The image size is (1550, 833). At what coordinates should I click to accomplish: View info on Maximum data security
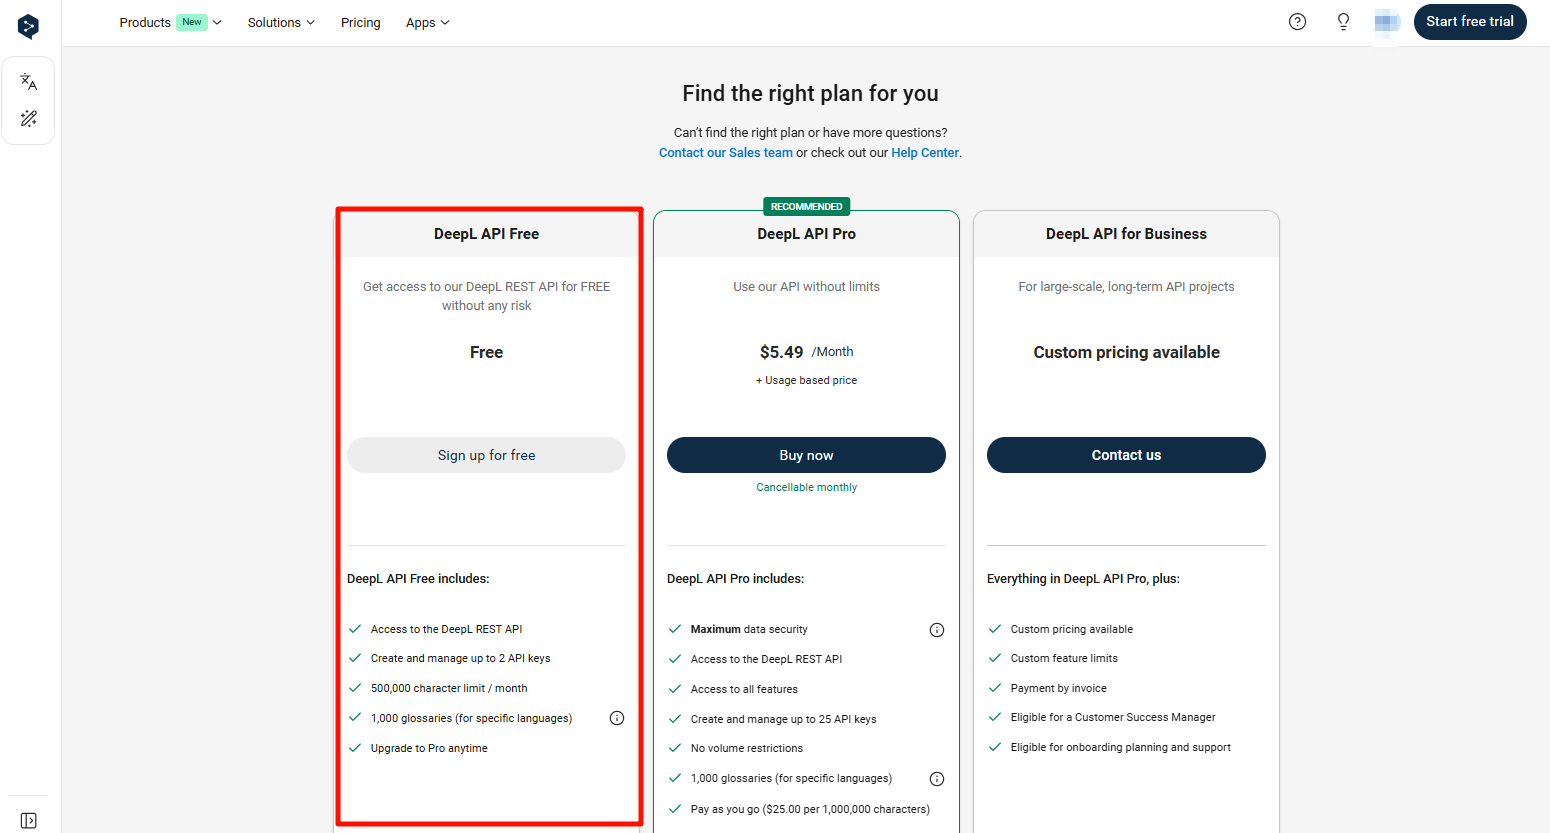(937, 629)
